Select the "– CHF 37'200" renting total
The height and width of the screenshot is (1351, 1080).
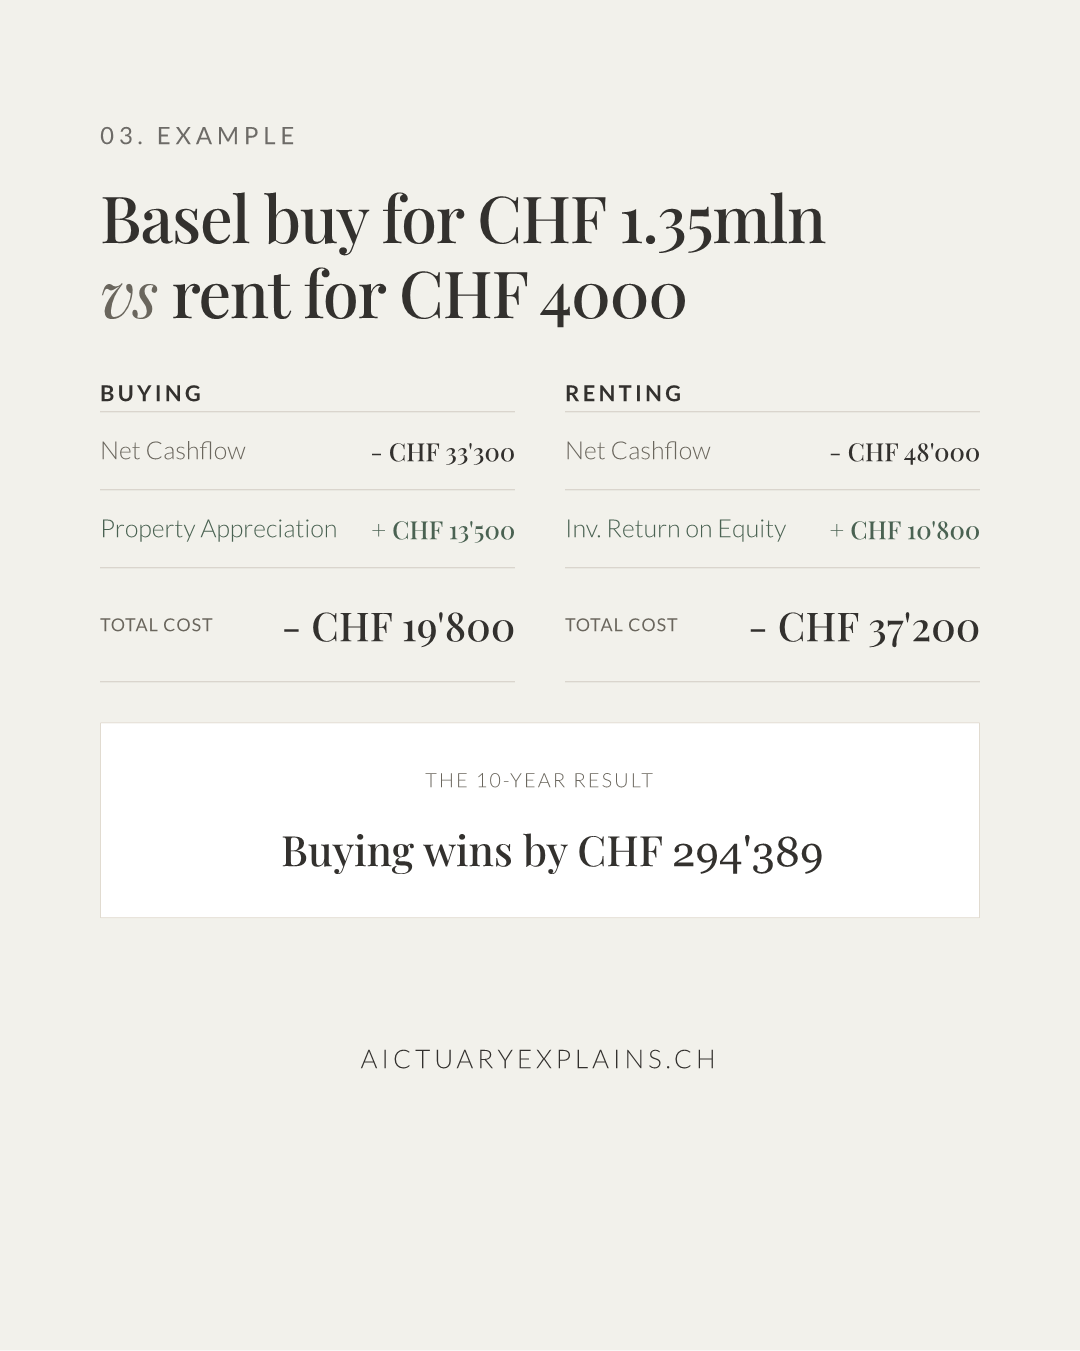(865, 628)
